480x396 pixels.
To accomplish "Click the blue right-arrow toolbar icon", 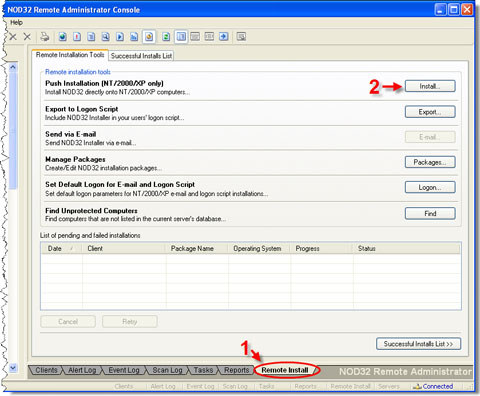I will coord(224,37).
